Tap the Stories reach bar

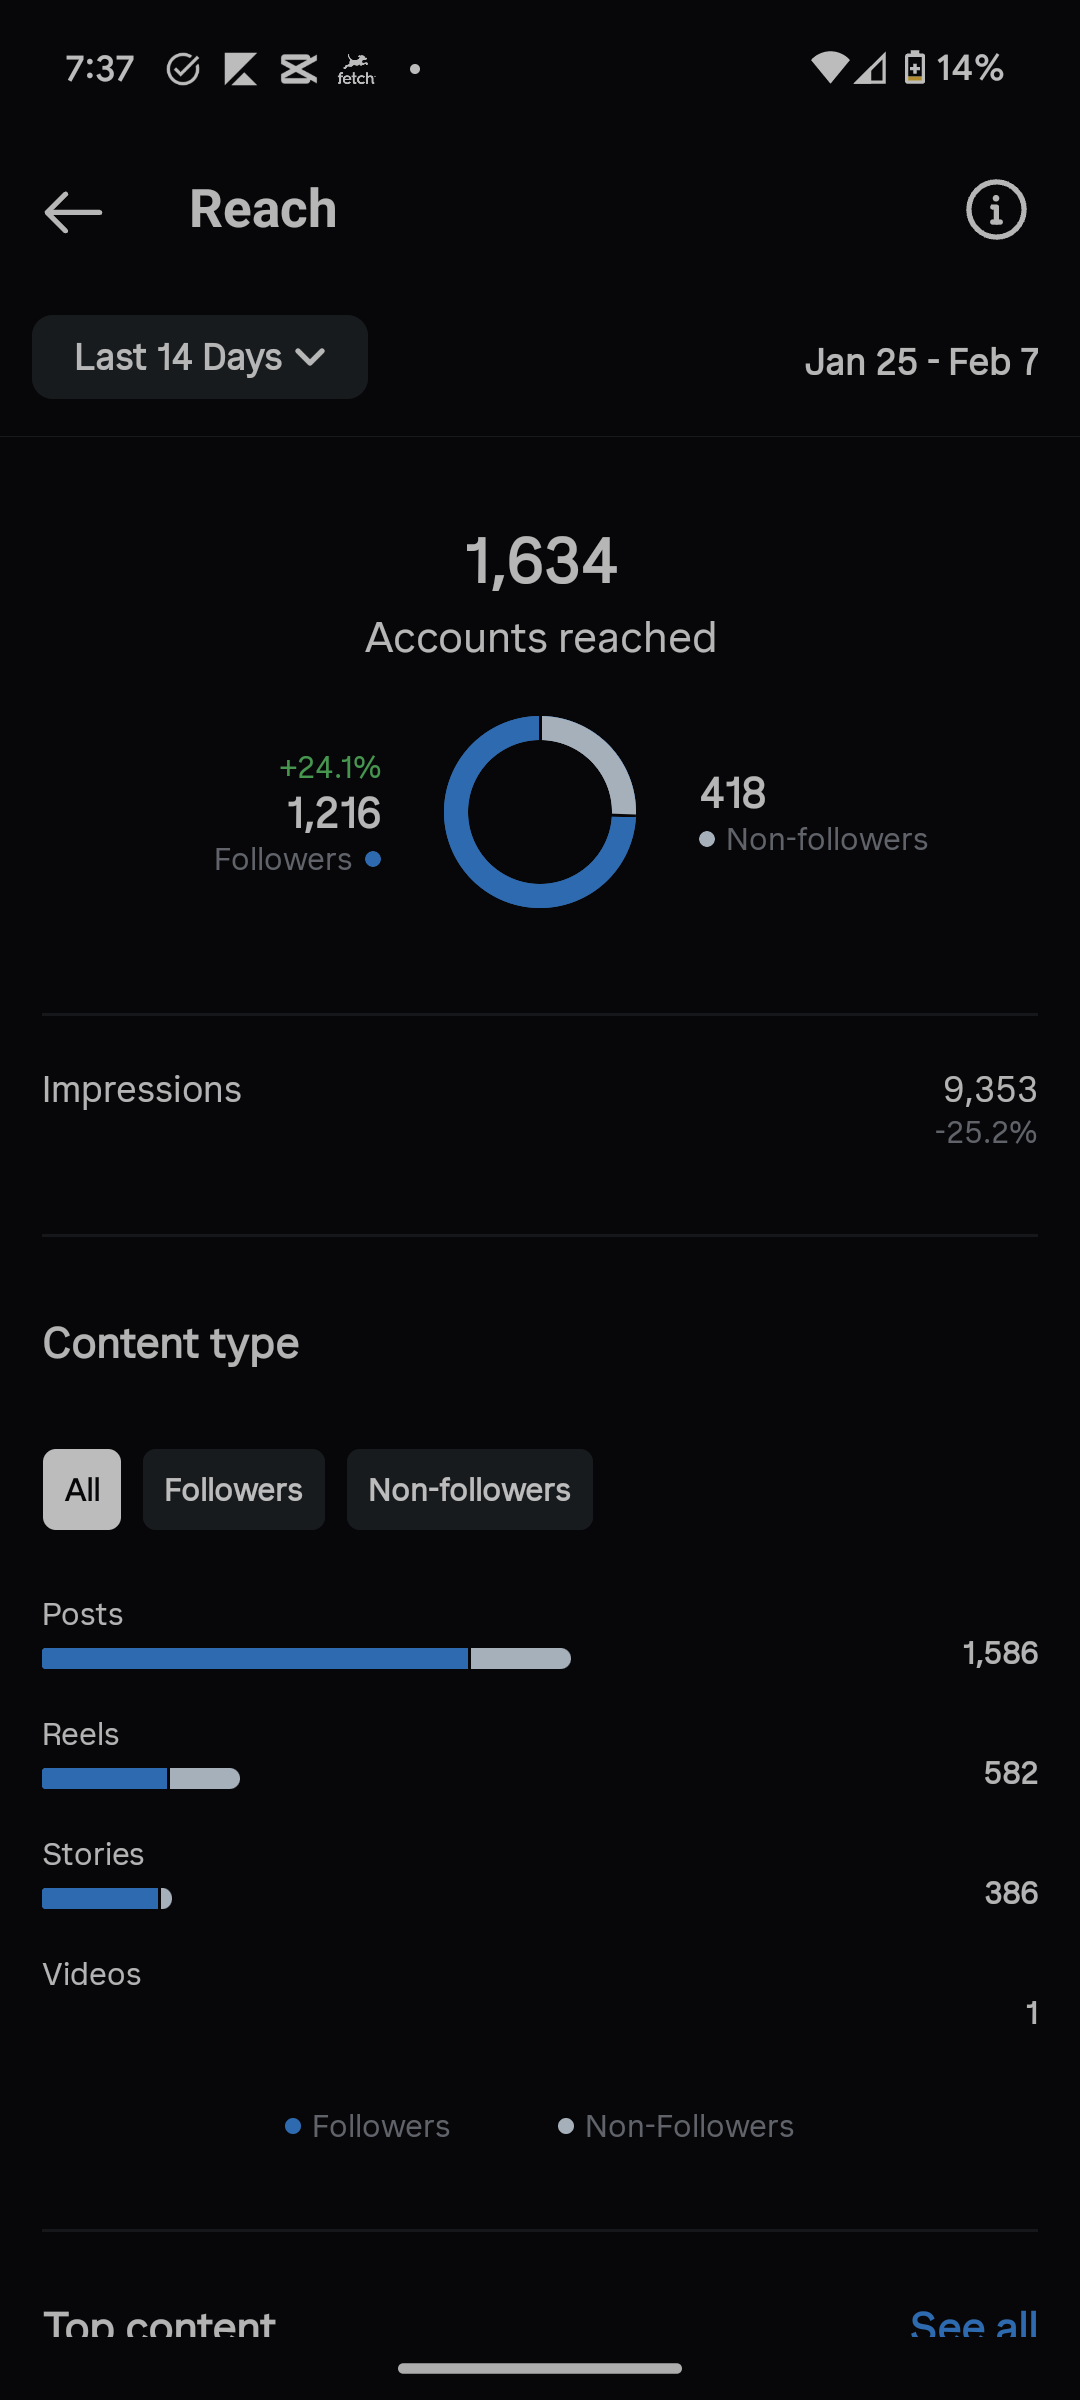[x=107, y=1898]
